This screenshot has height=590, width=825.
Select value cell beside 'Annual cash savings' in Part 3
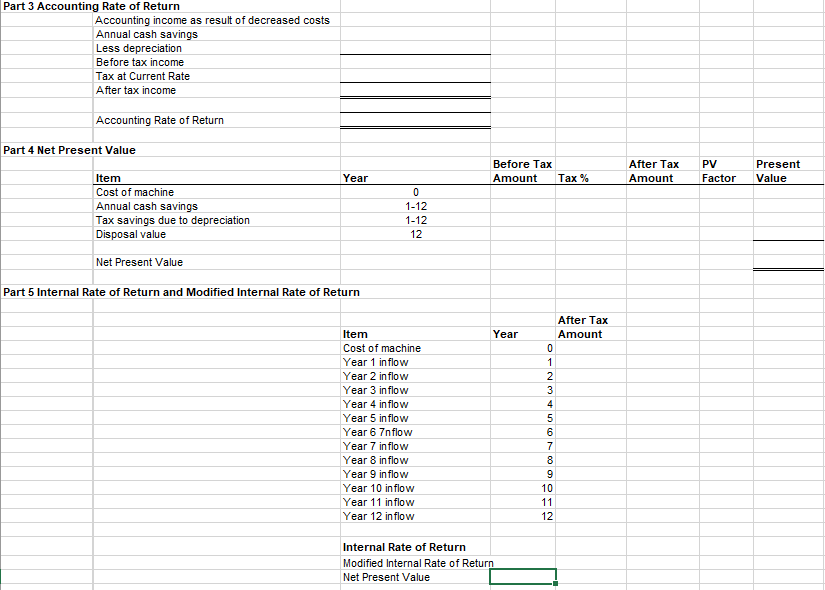pos(415,34)
